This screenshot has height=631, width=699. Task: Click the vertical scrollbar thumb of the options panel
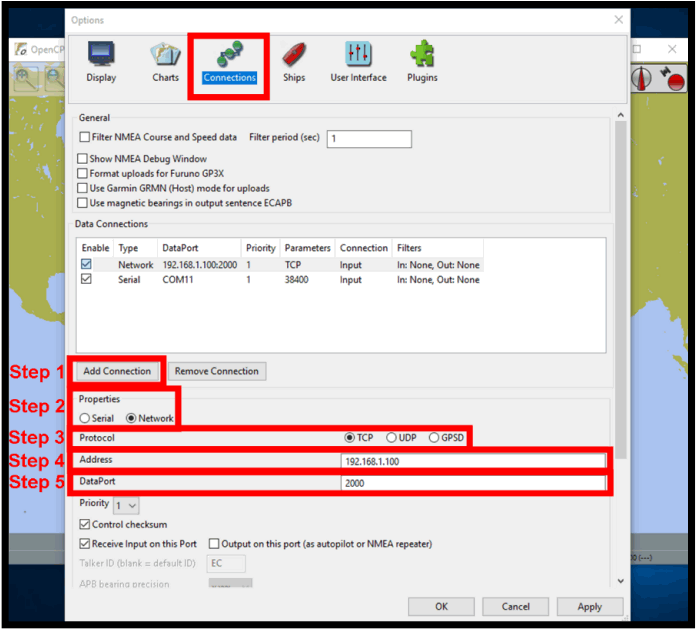point(621,290)
